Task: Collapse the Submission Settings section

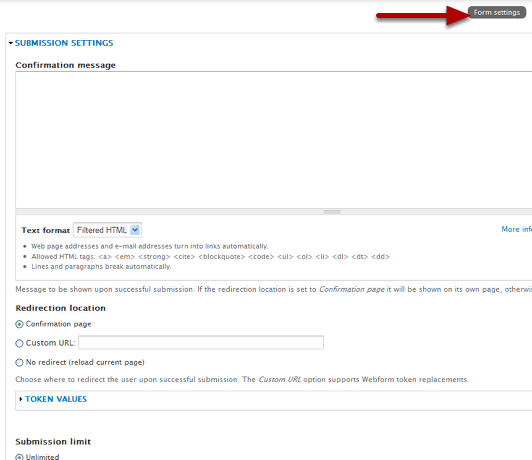Action: point(64,43)
